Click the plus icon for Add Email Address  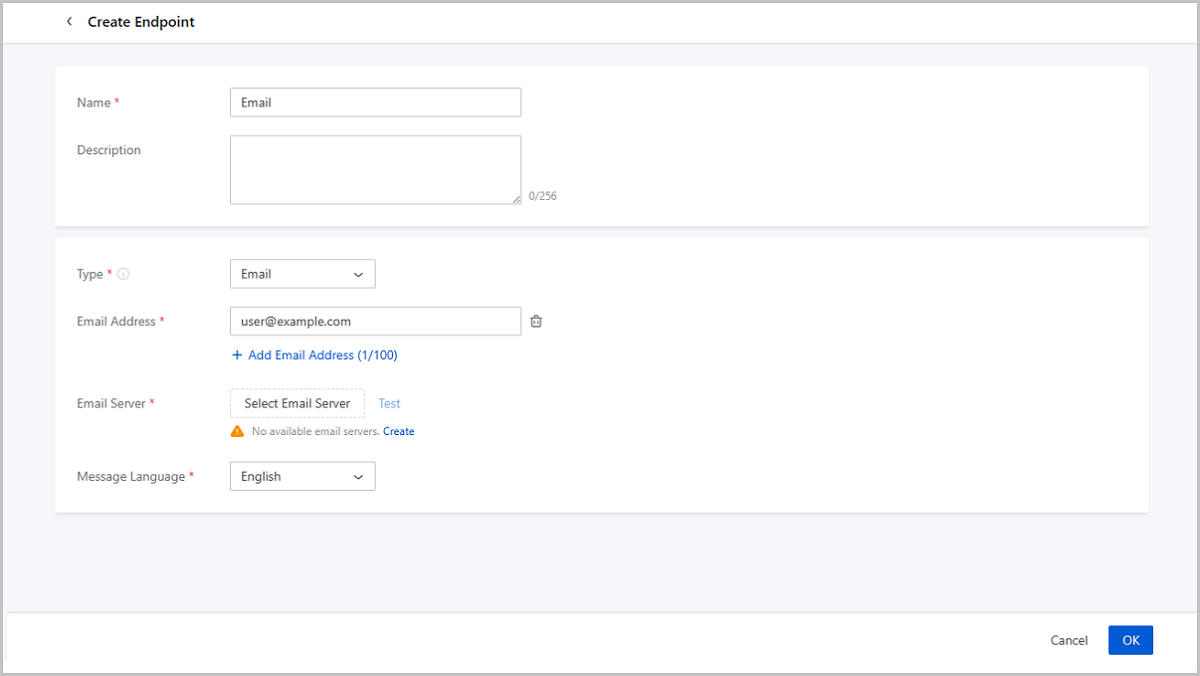pos(237,355)
